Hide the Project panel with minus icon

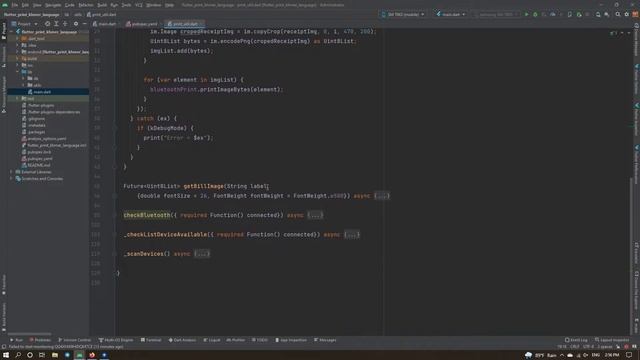[84, 24]
